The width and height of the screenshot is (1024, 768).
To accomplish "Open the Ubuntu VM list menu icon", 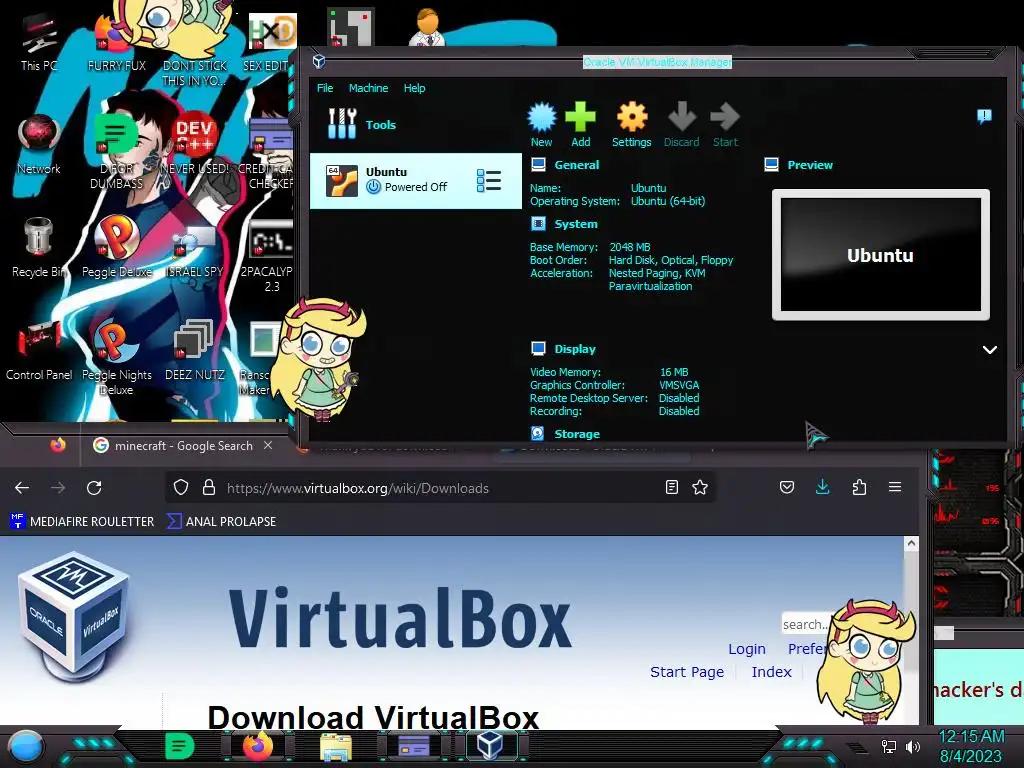I will click(x=488, y=180).
